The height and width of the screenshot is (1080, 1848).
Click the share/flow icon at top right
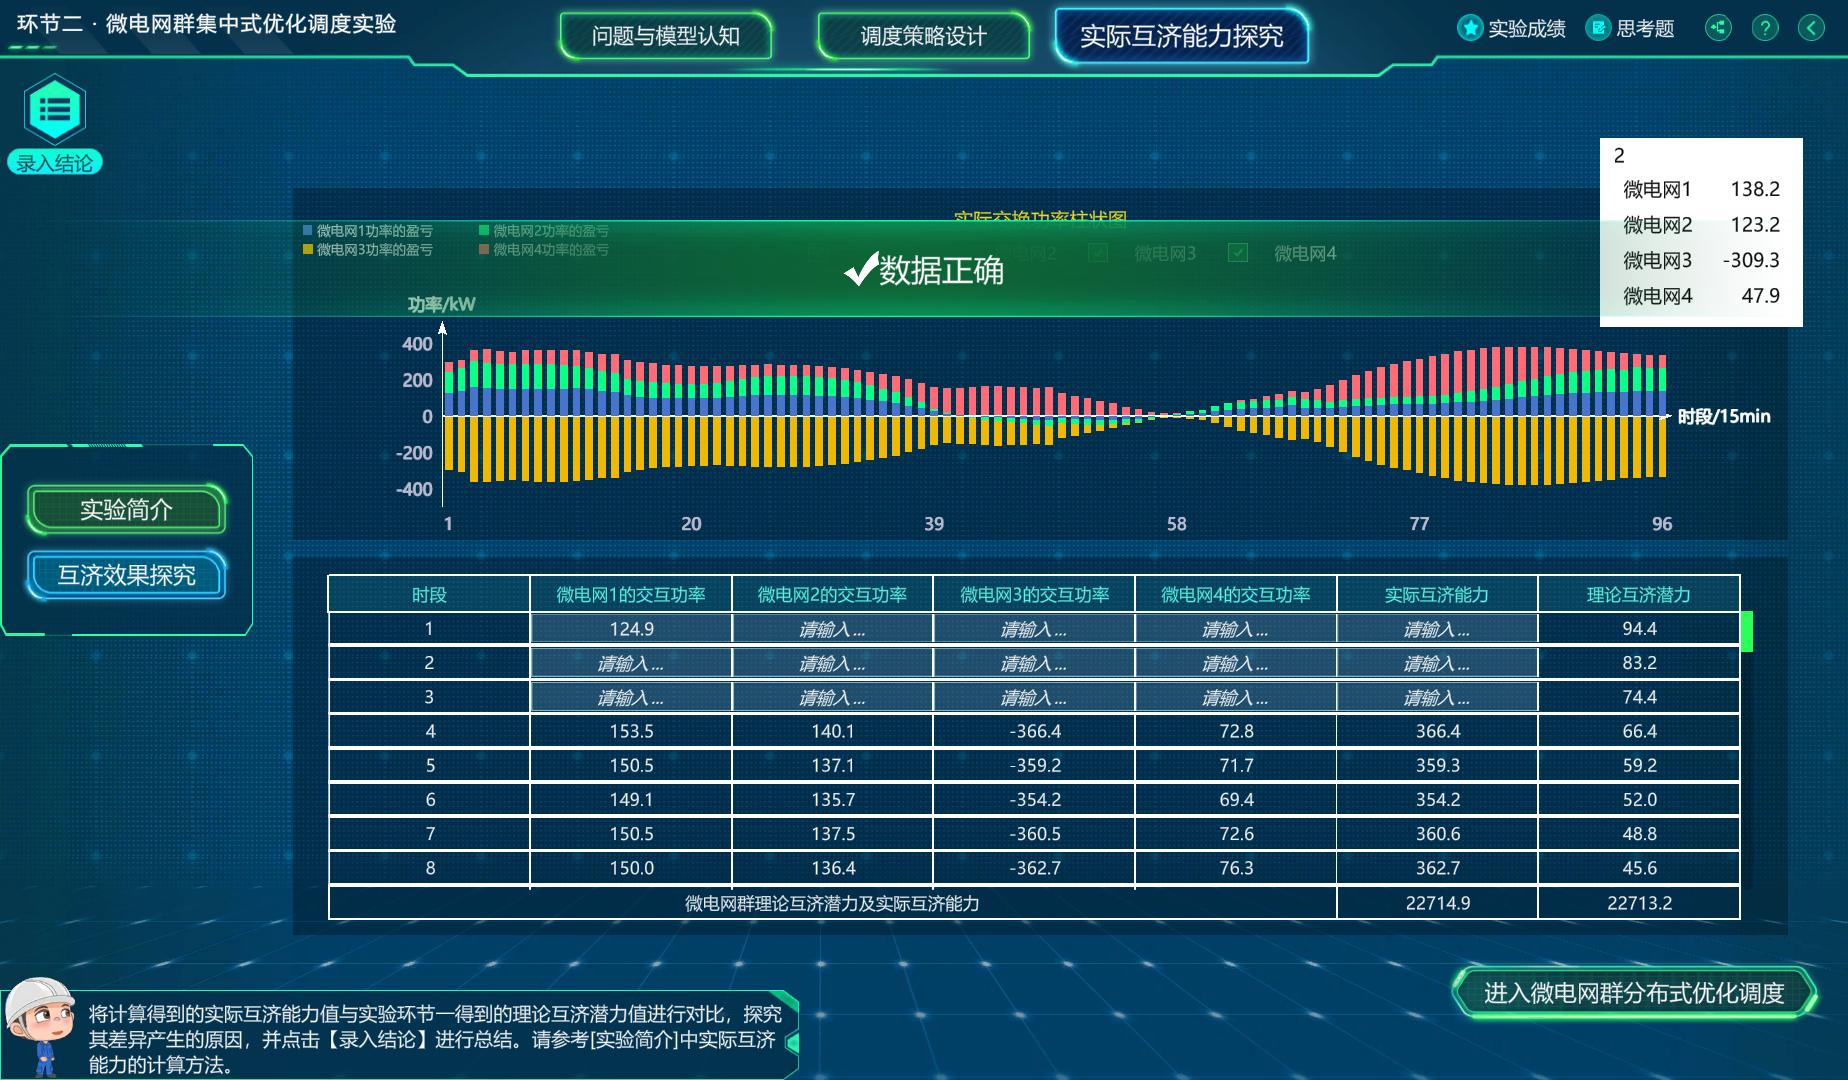click(1718, 27)
